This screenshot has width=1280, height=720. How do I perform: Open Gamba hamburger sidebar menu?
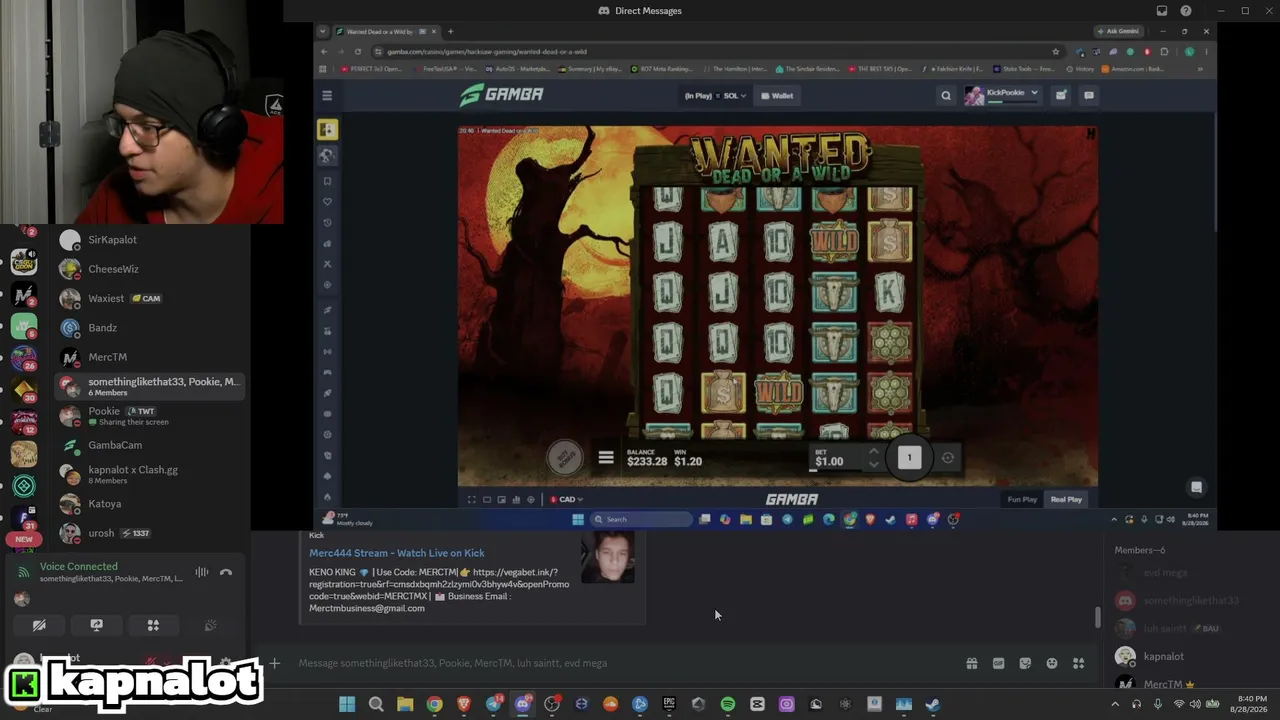pyautogui.click(x=327, y=96)
